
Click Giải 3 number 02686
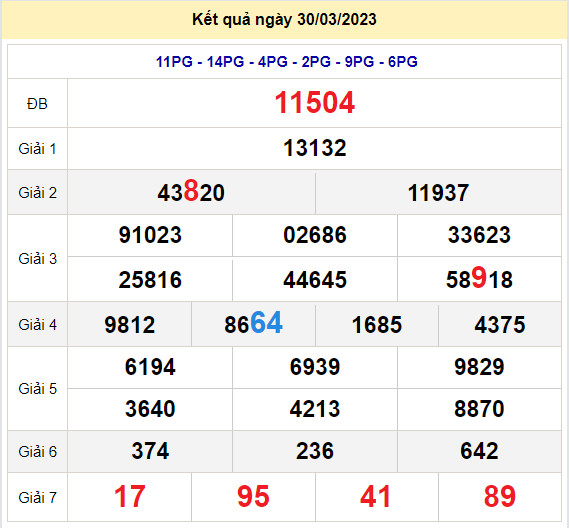315,235
